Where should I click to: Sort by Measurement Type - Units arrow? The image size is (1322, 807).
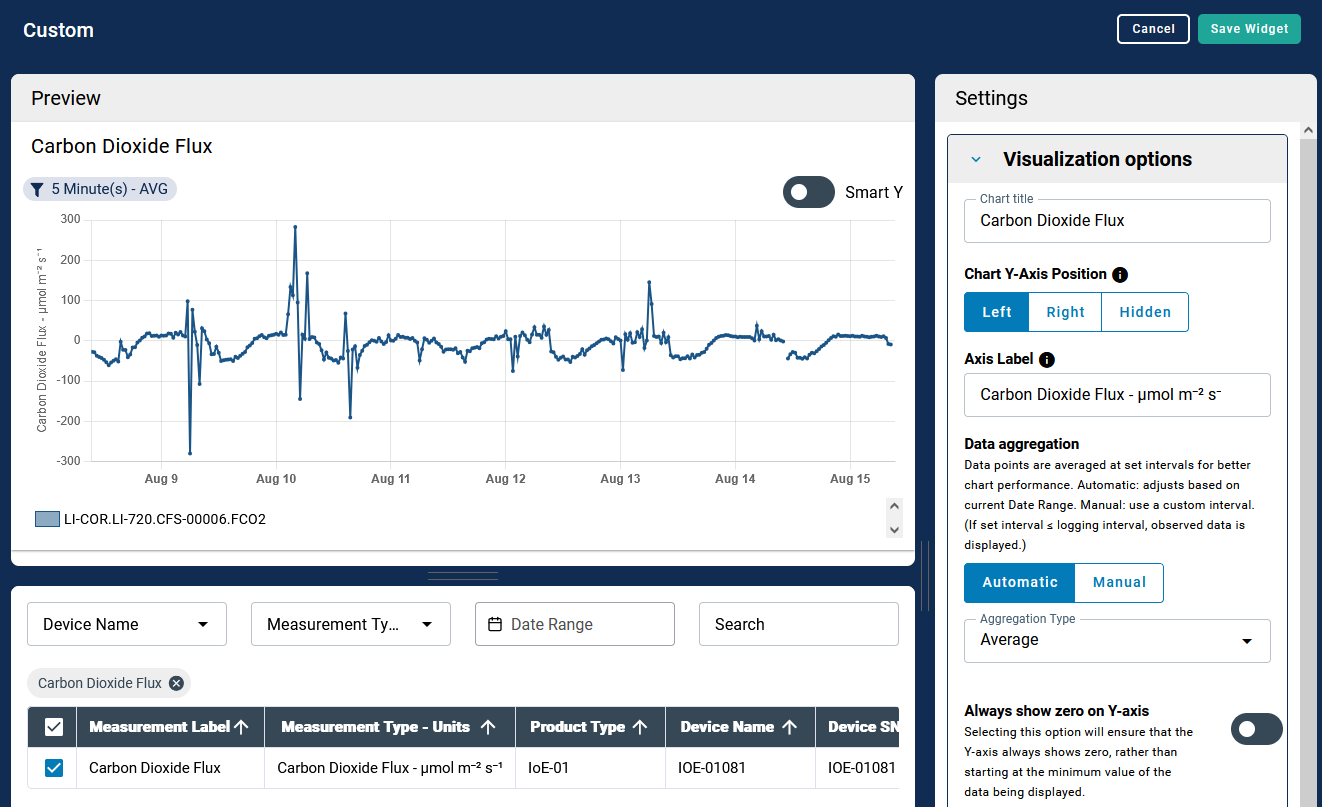point(488,727)
